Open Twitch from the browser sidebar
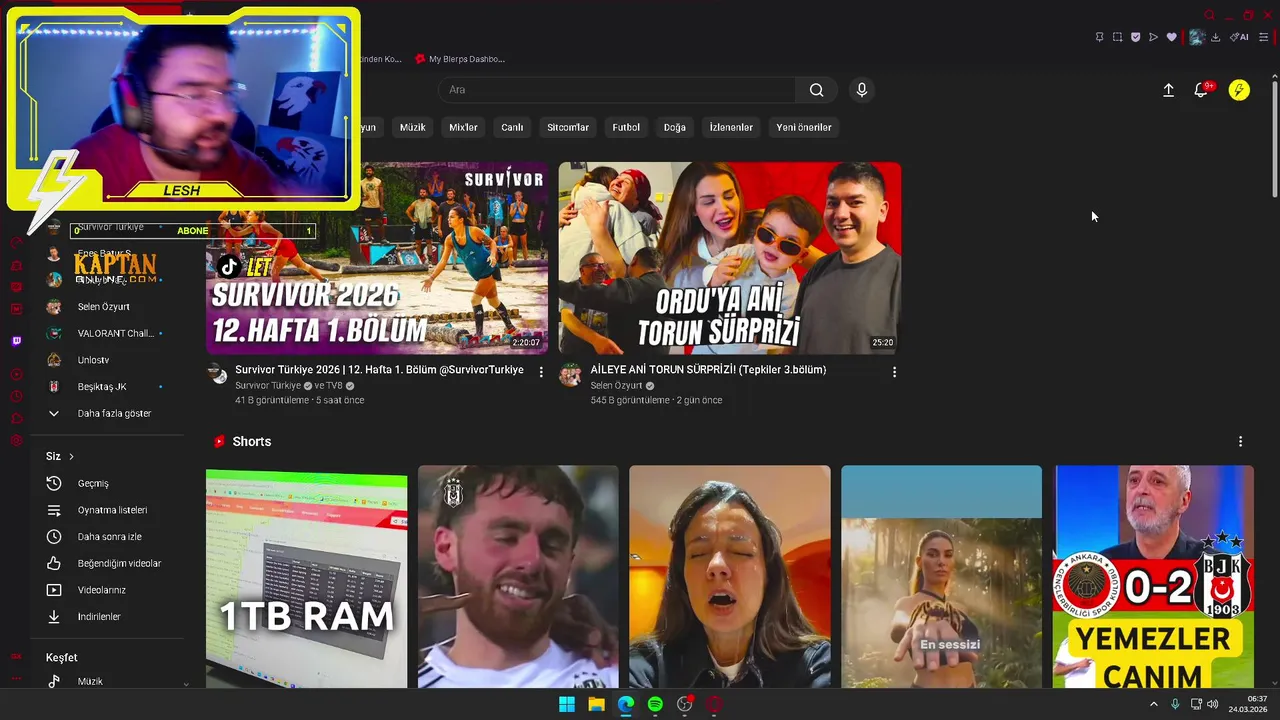This screenshot has height=720, width=1280. pyautogui.click(x=16, y=341)
